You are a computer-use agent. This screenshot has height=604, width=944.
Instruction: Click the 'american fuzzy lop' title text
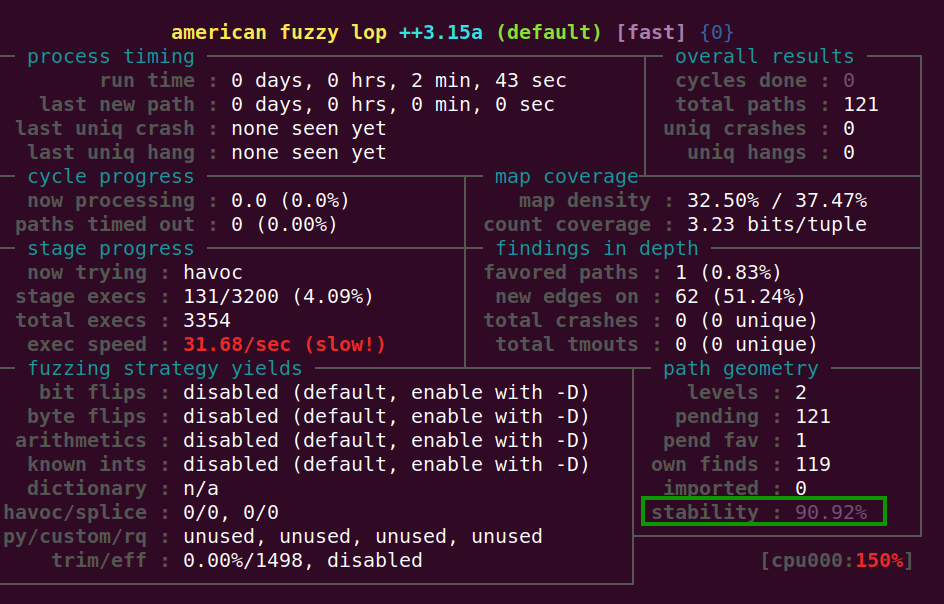click(x=279, y=33)
